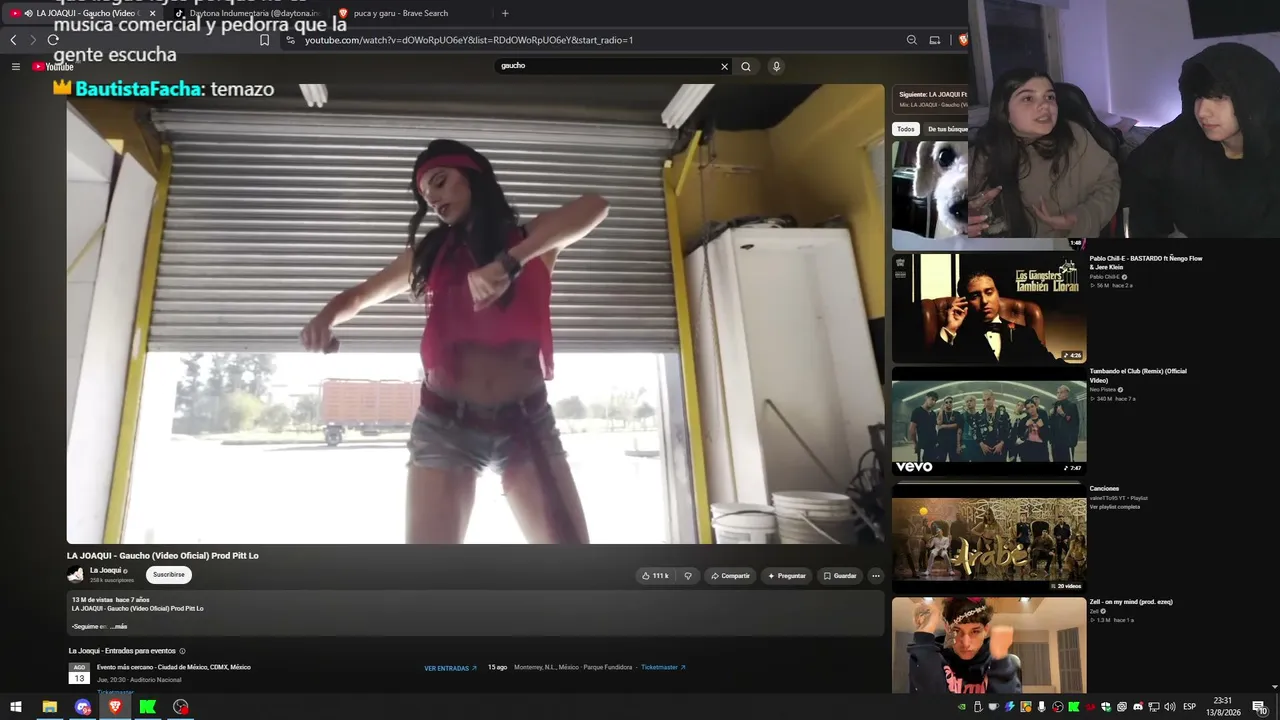Image resolution: width=1280 pixels, height=720 pixels.
Task: Switch to Brave browser in taskbar
Action: (x=115, y=707)
